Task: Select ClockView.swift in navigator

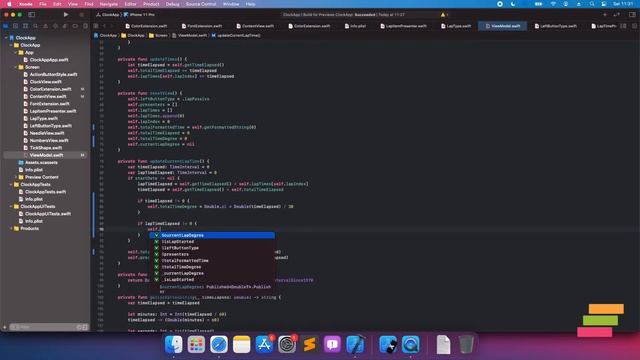Action: coord(45,82)
